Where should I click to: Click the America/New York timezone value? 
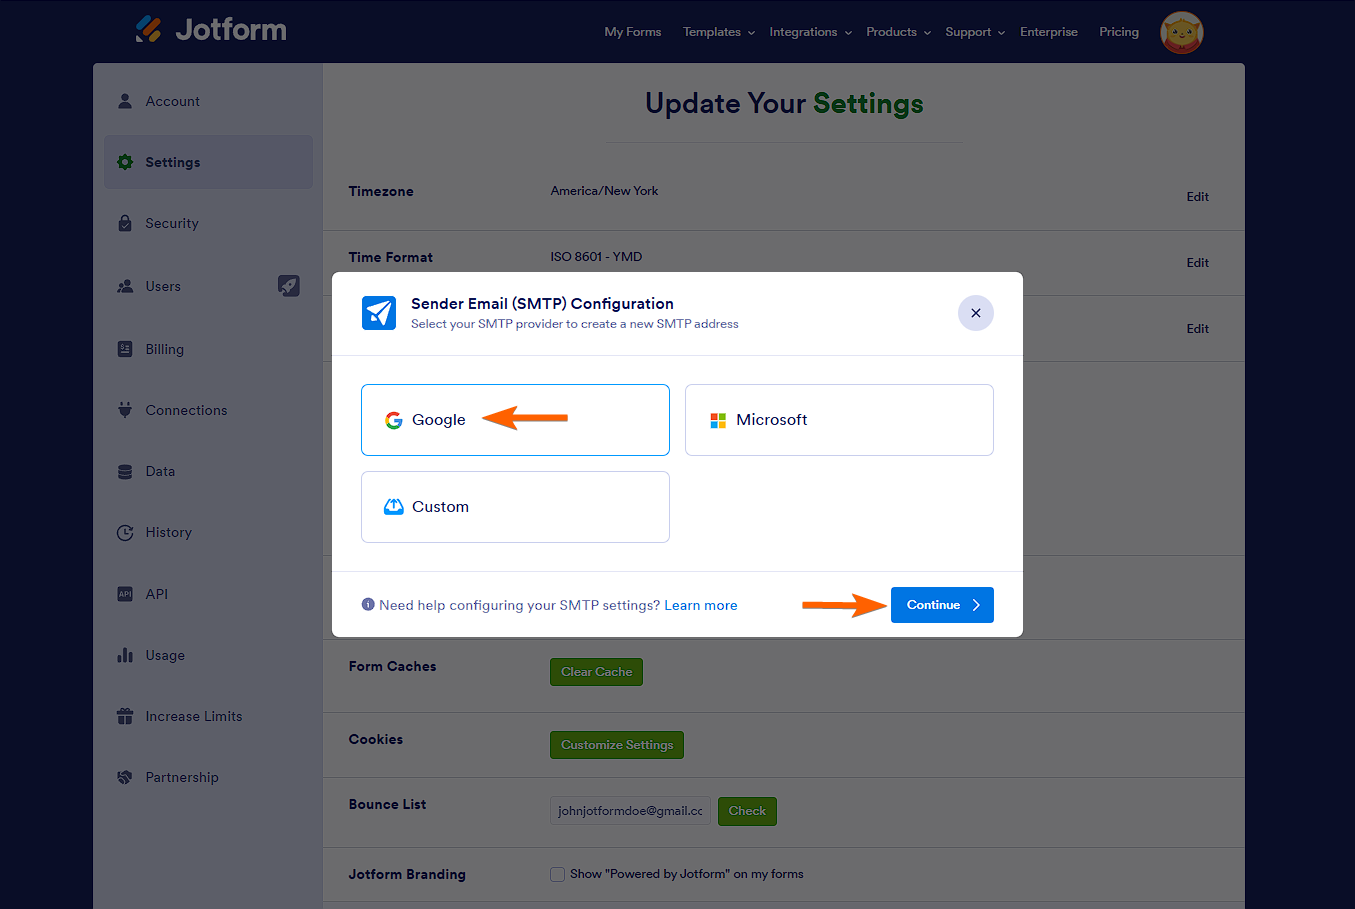604,191
